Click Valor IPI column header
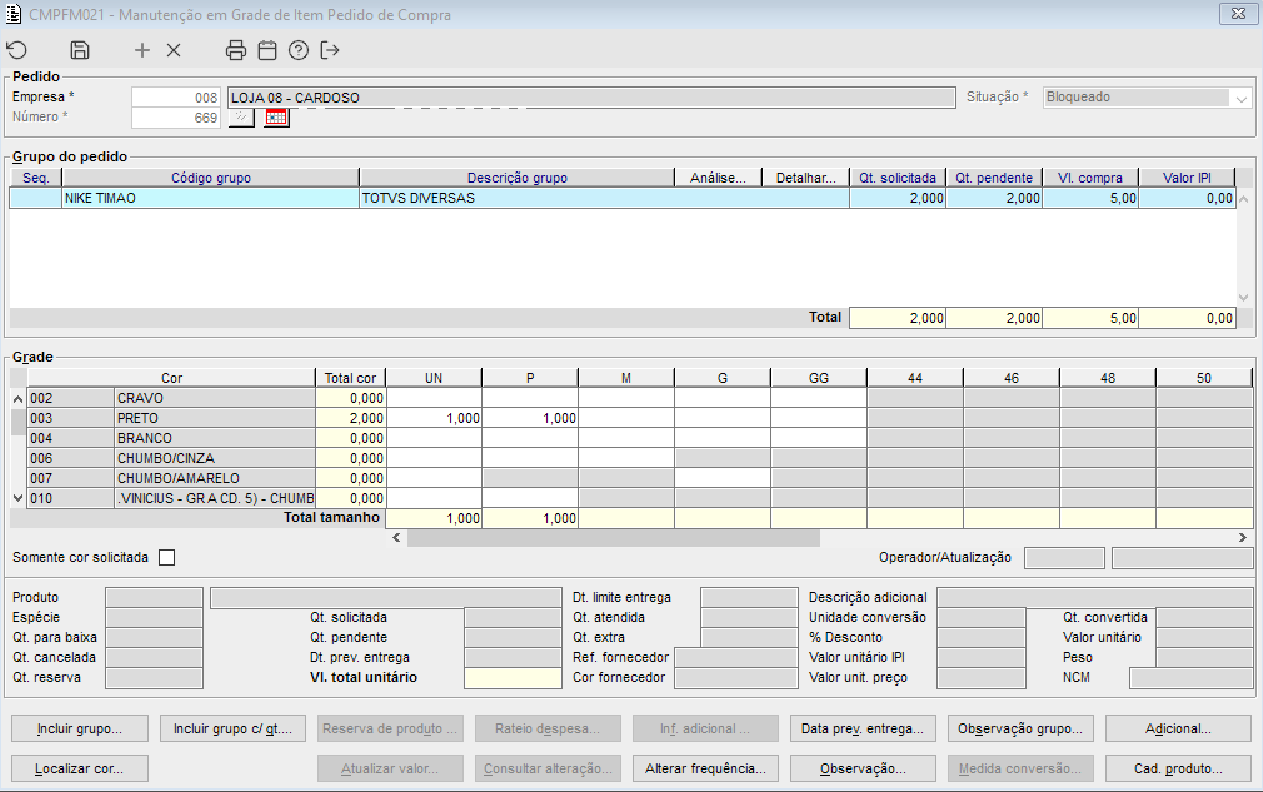This screenshot has width=1263, height=792. click(1186, 178)
